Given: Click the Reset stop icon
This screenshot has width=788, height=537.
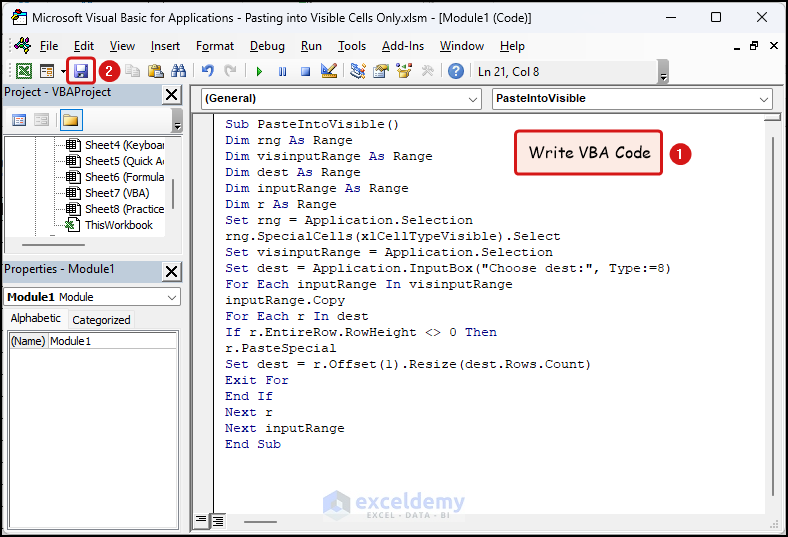Looking at the screenshot, I should [305, 71].
